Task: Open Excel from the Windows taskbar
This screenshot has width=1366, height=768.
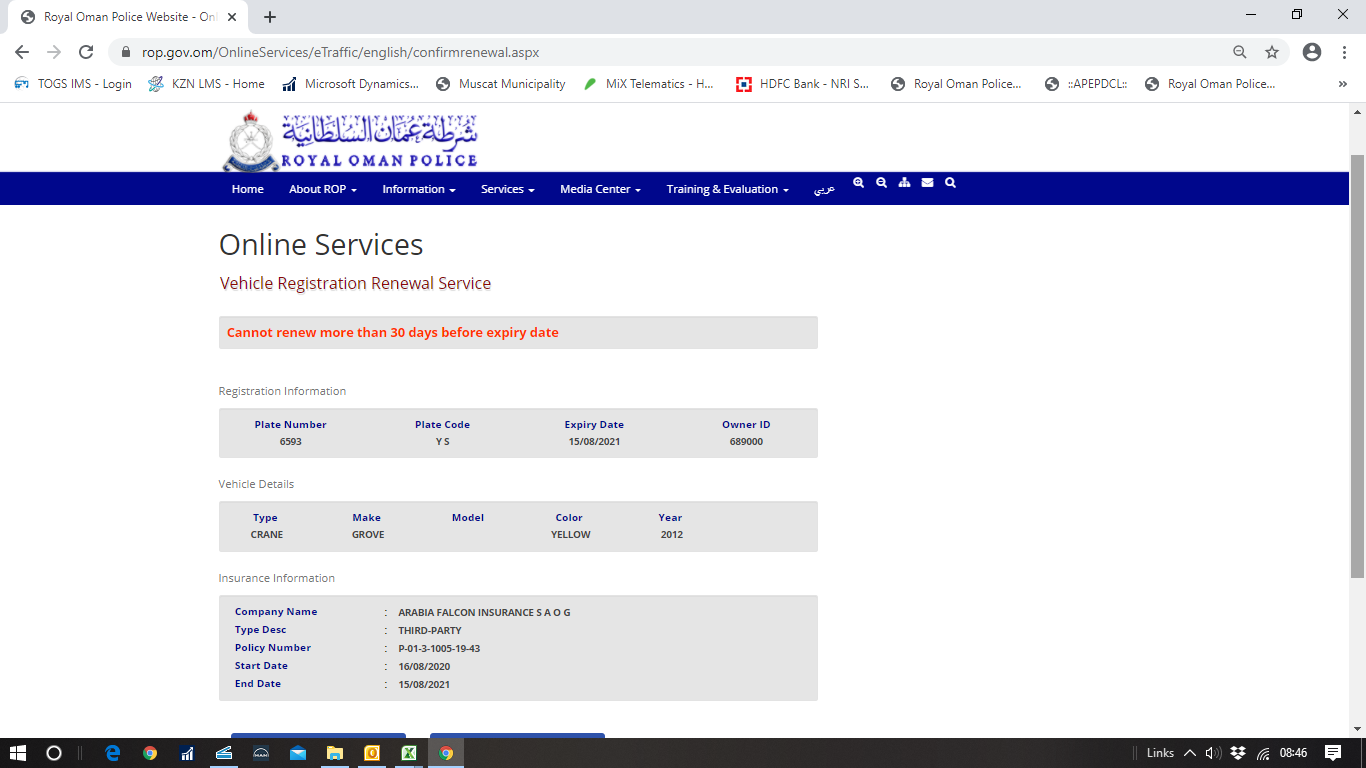Action: 409,753
